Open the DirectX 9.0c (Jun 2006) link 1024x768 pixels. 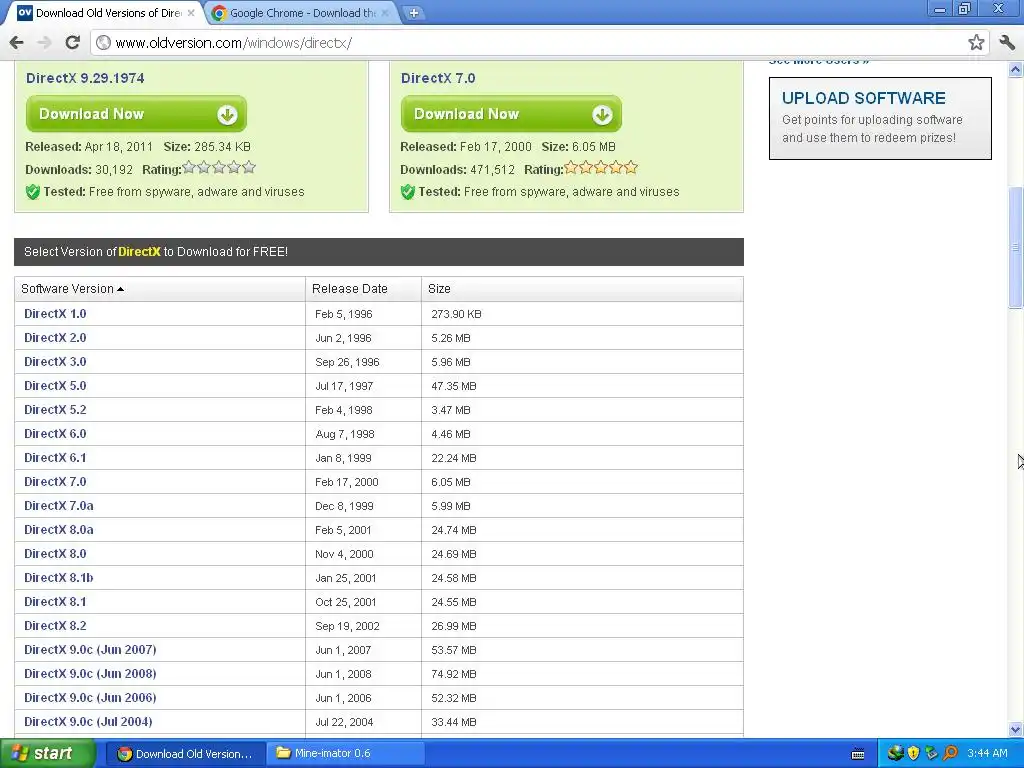tap(90, 697)
